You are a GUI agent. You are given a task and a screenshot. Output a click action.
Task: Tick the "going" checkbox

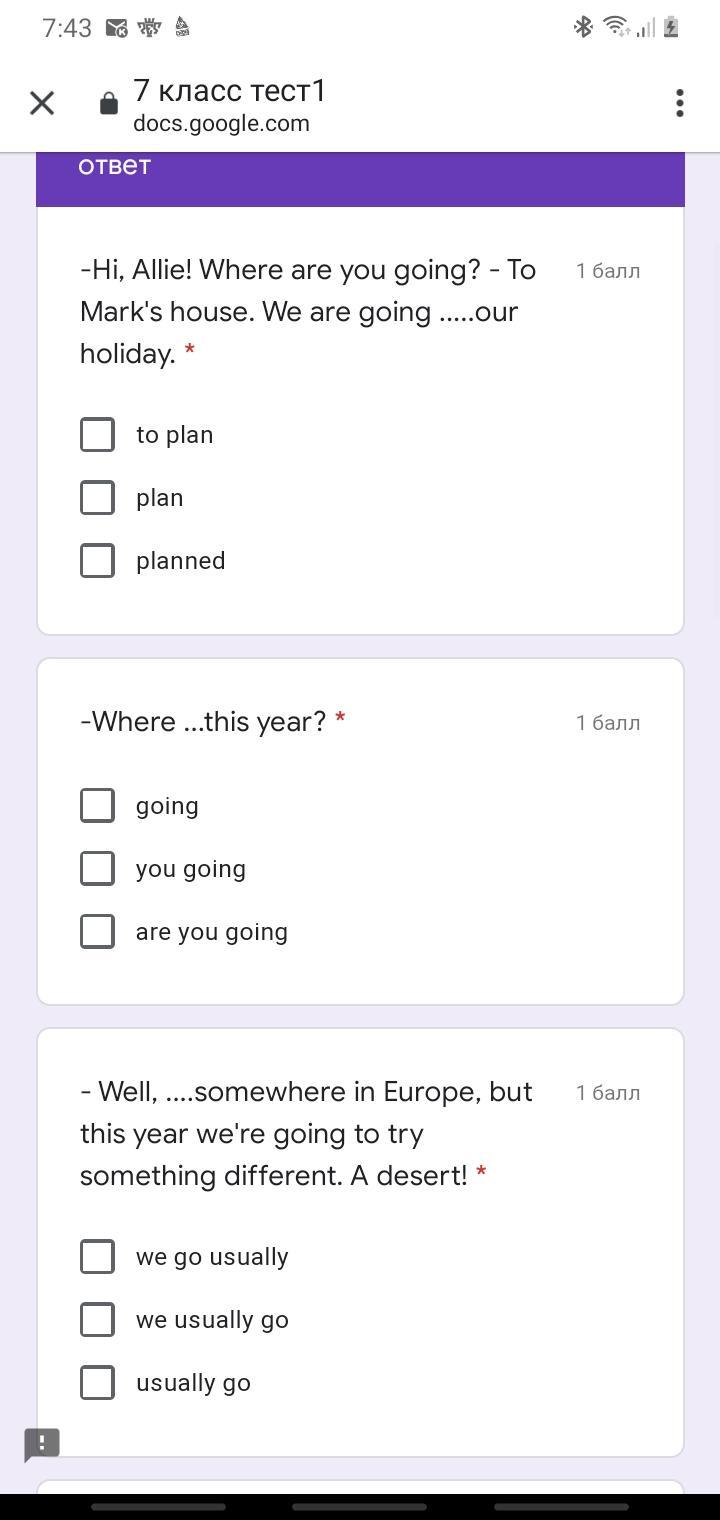97,806
